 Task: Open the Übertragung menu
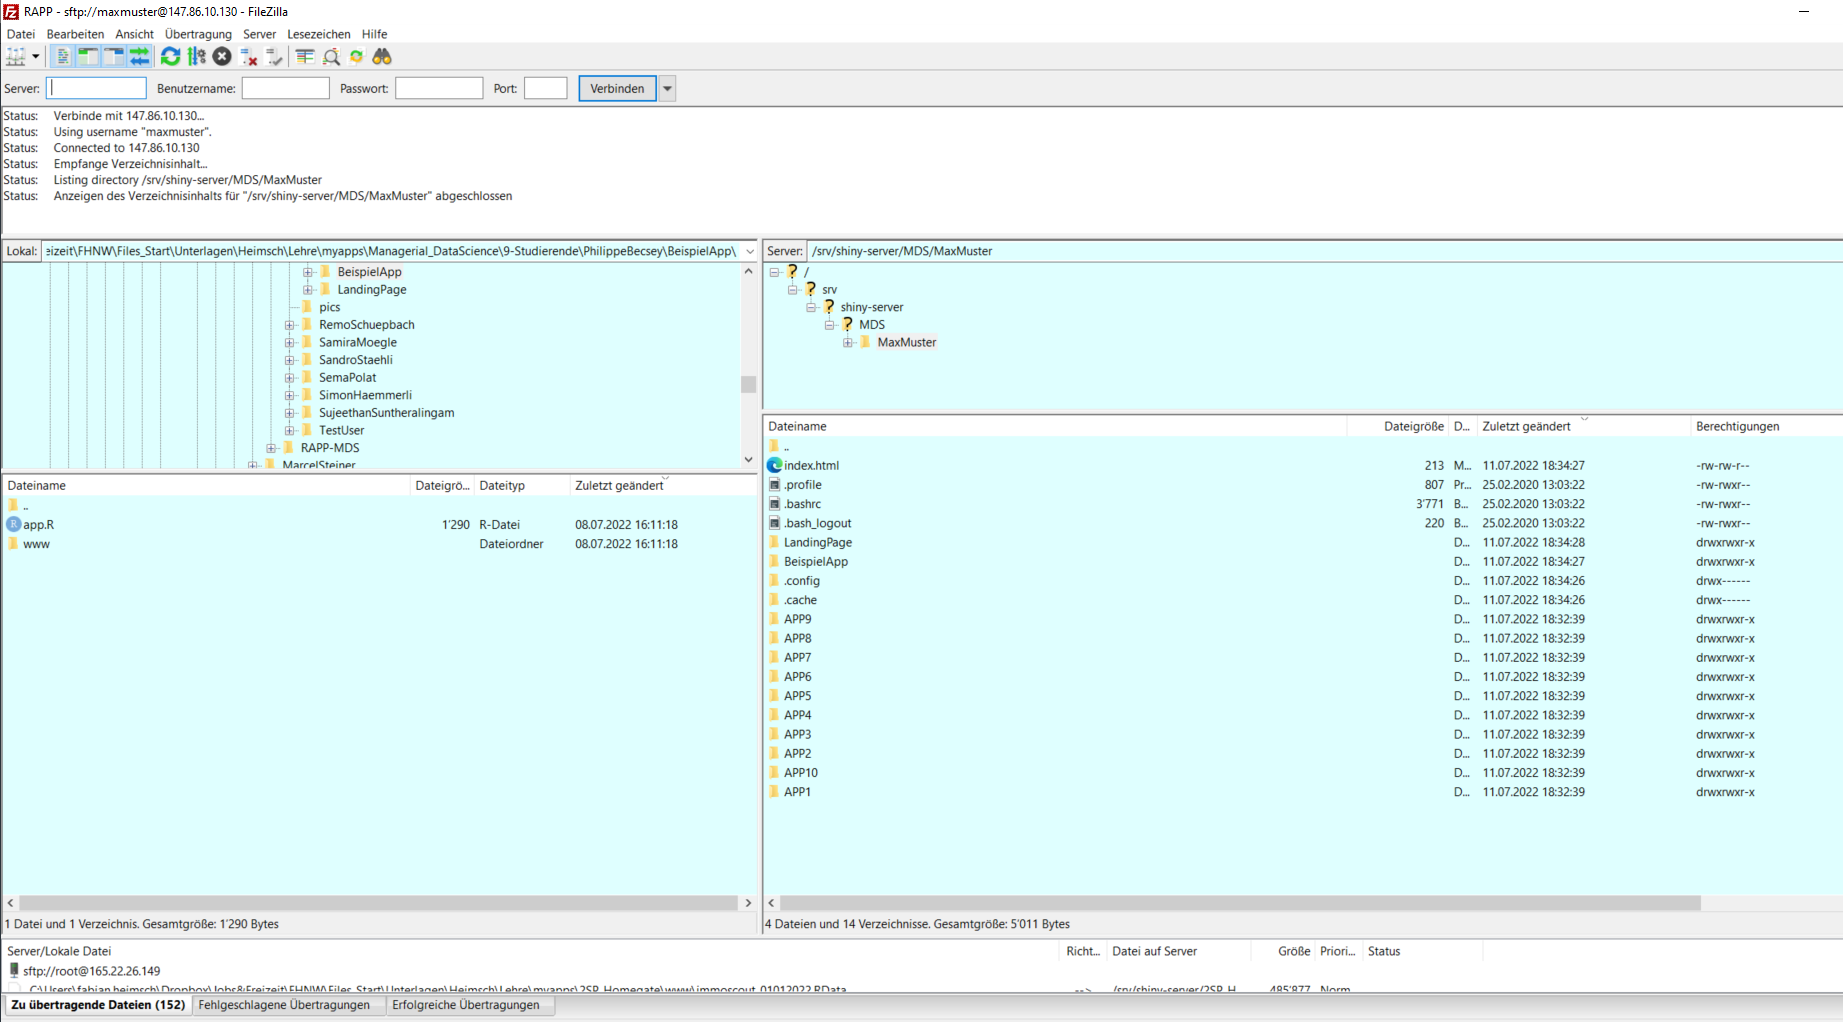click(x=198, y=34)
